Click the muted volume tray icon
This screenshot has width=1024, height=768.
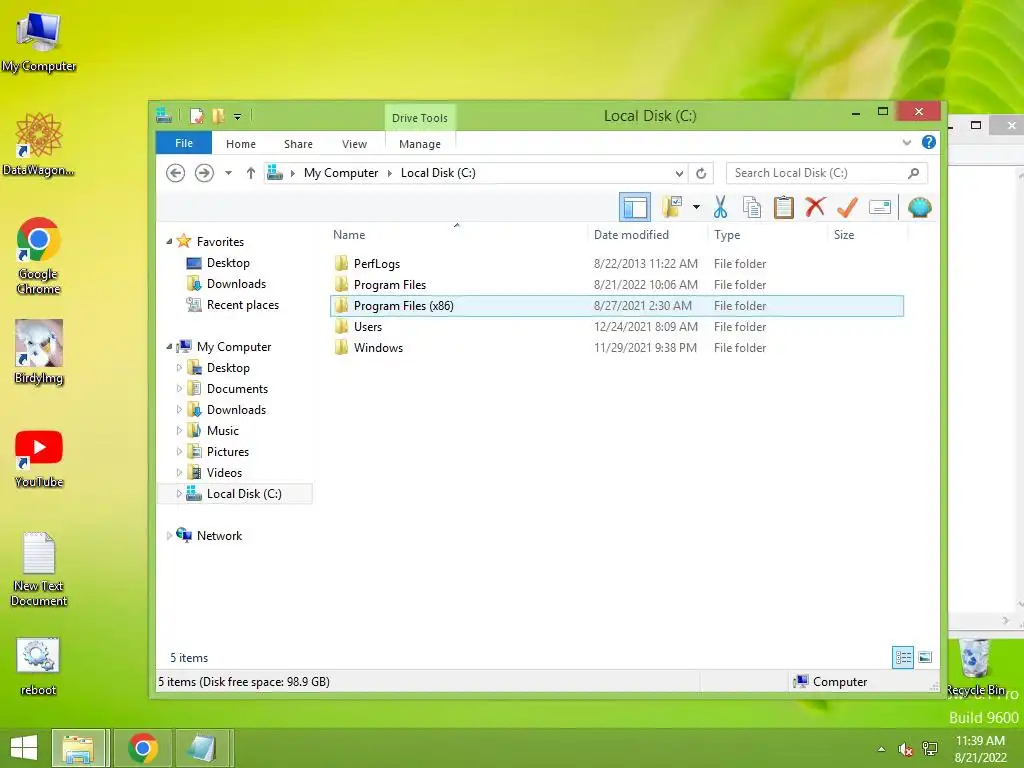pos(905,749)
